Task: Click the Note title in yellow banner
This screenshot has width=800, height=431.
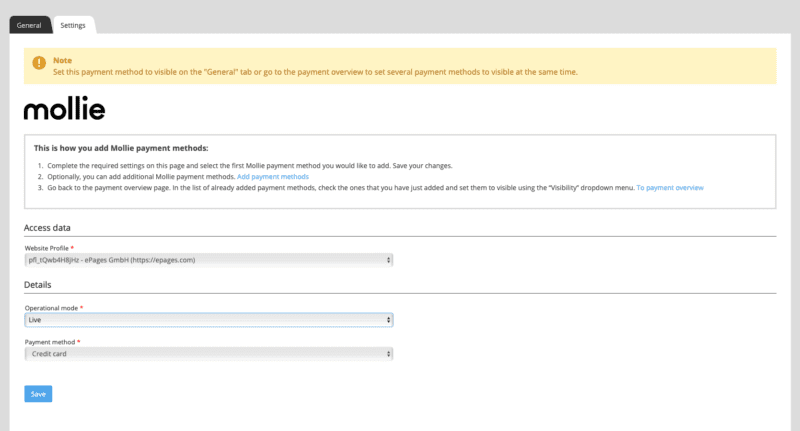Action: point(62,60)
